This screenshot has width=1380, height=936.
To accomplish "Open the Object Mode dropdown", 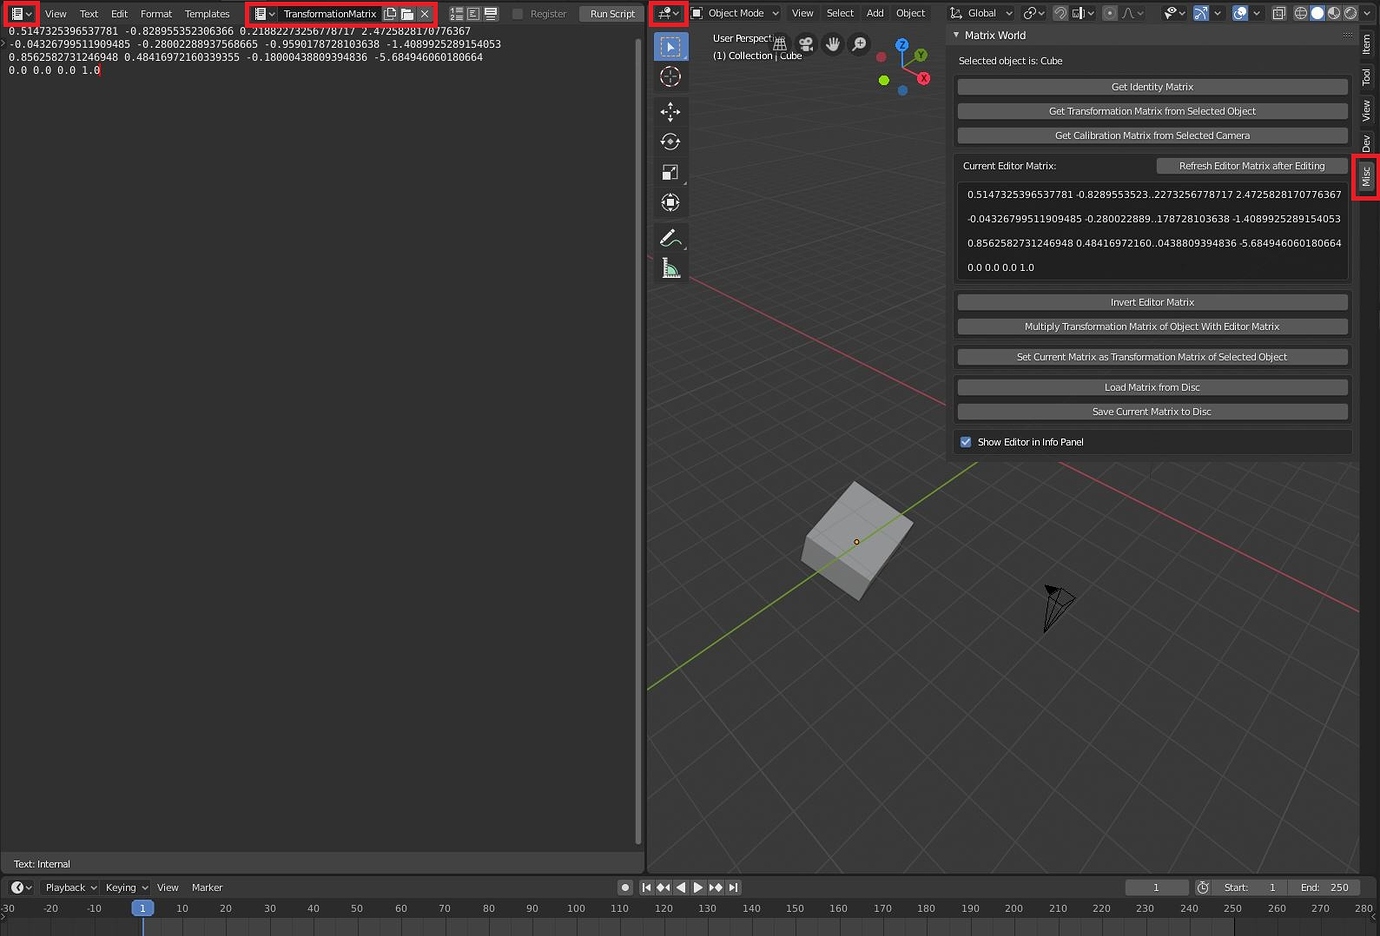I will 735,13.
